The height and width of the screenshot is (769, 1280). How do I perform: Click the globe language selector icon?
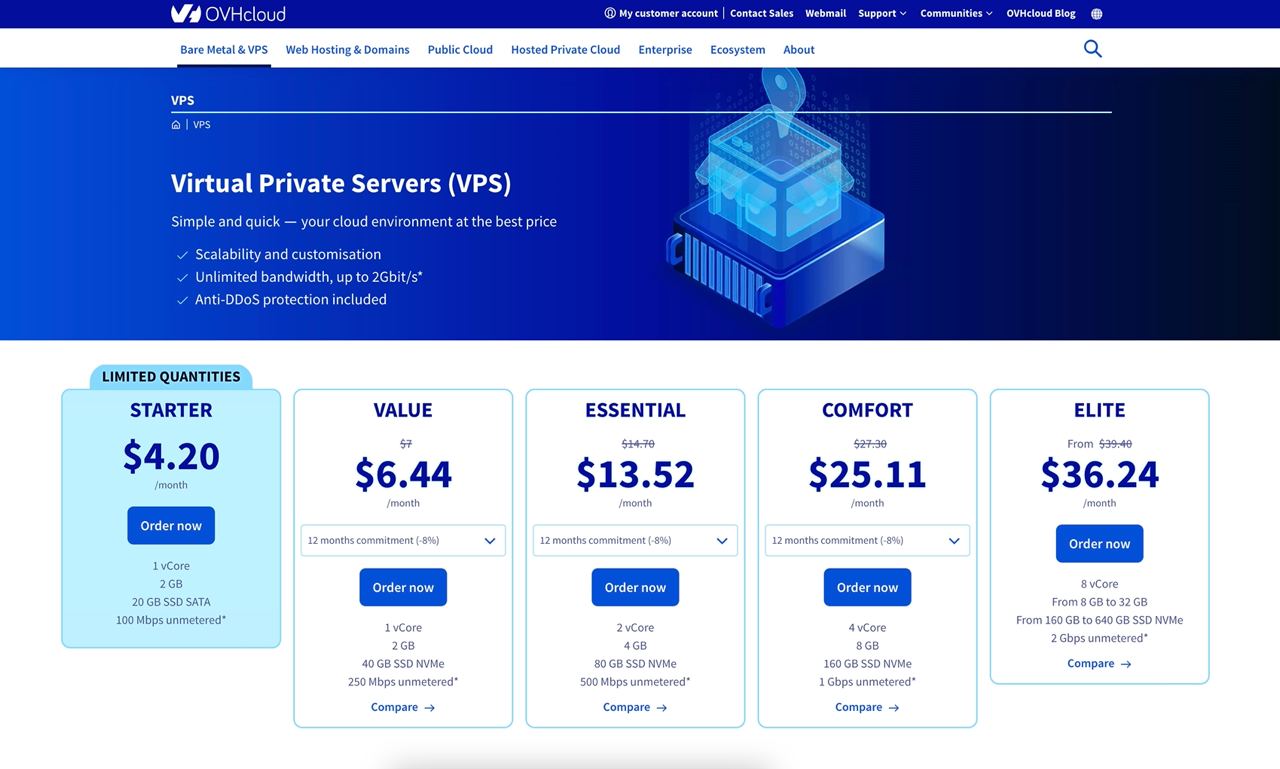(x=1096, y=14)
